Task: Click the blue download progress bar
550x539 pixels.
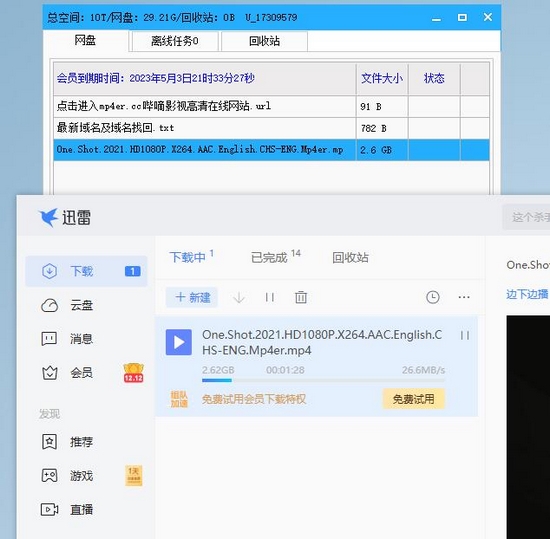Action: click(x=217, y=380)
